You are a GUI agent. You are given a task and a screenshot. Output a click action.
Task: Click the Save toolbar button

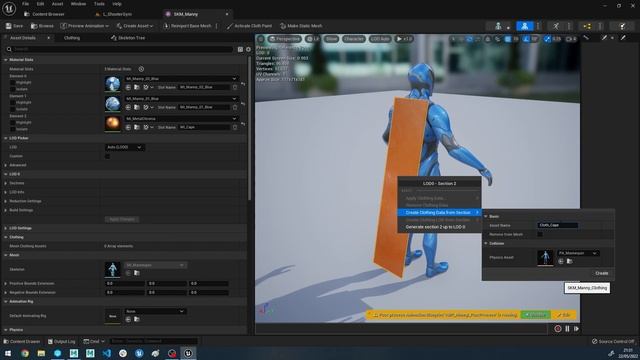click(14, 26)
